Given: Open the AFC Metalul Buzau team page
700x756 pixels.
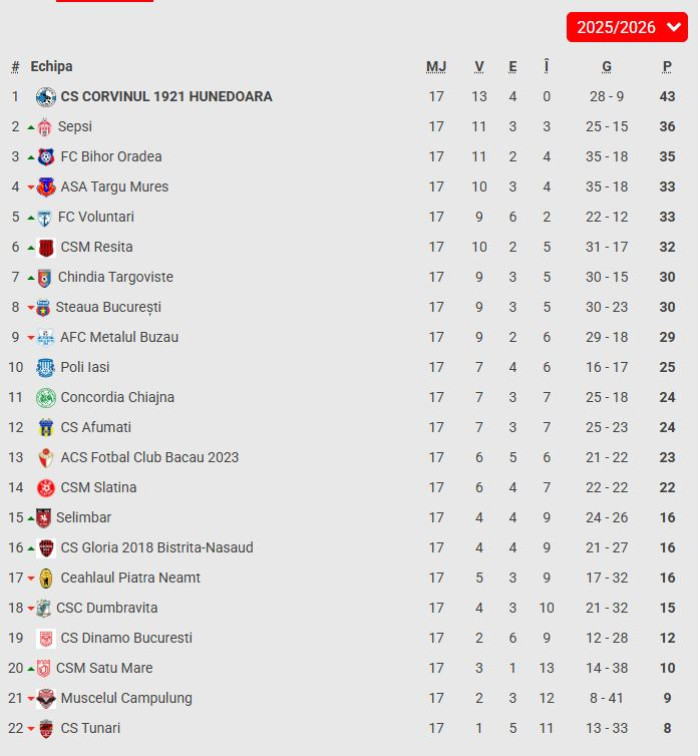Looking at the screenshot, I should coord(119,337).
